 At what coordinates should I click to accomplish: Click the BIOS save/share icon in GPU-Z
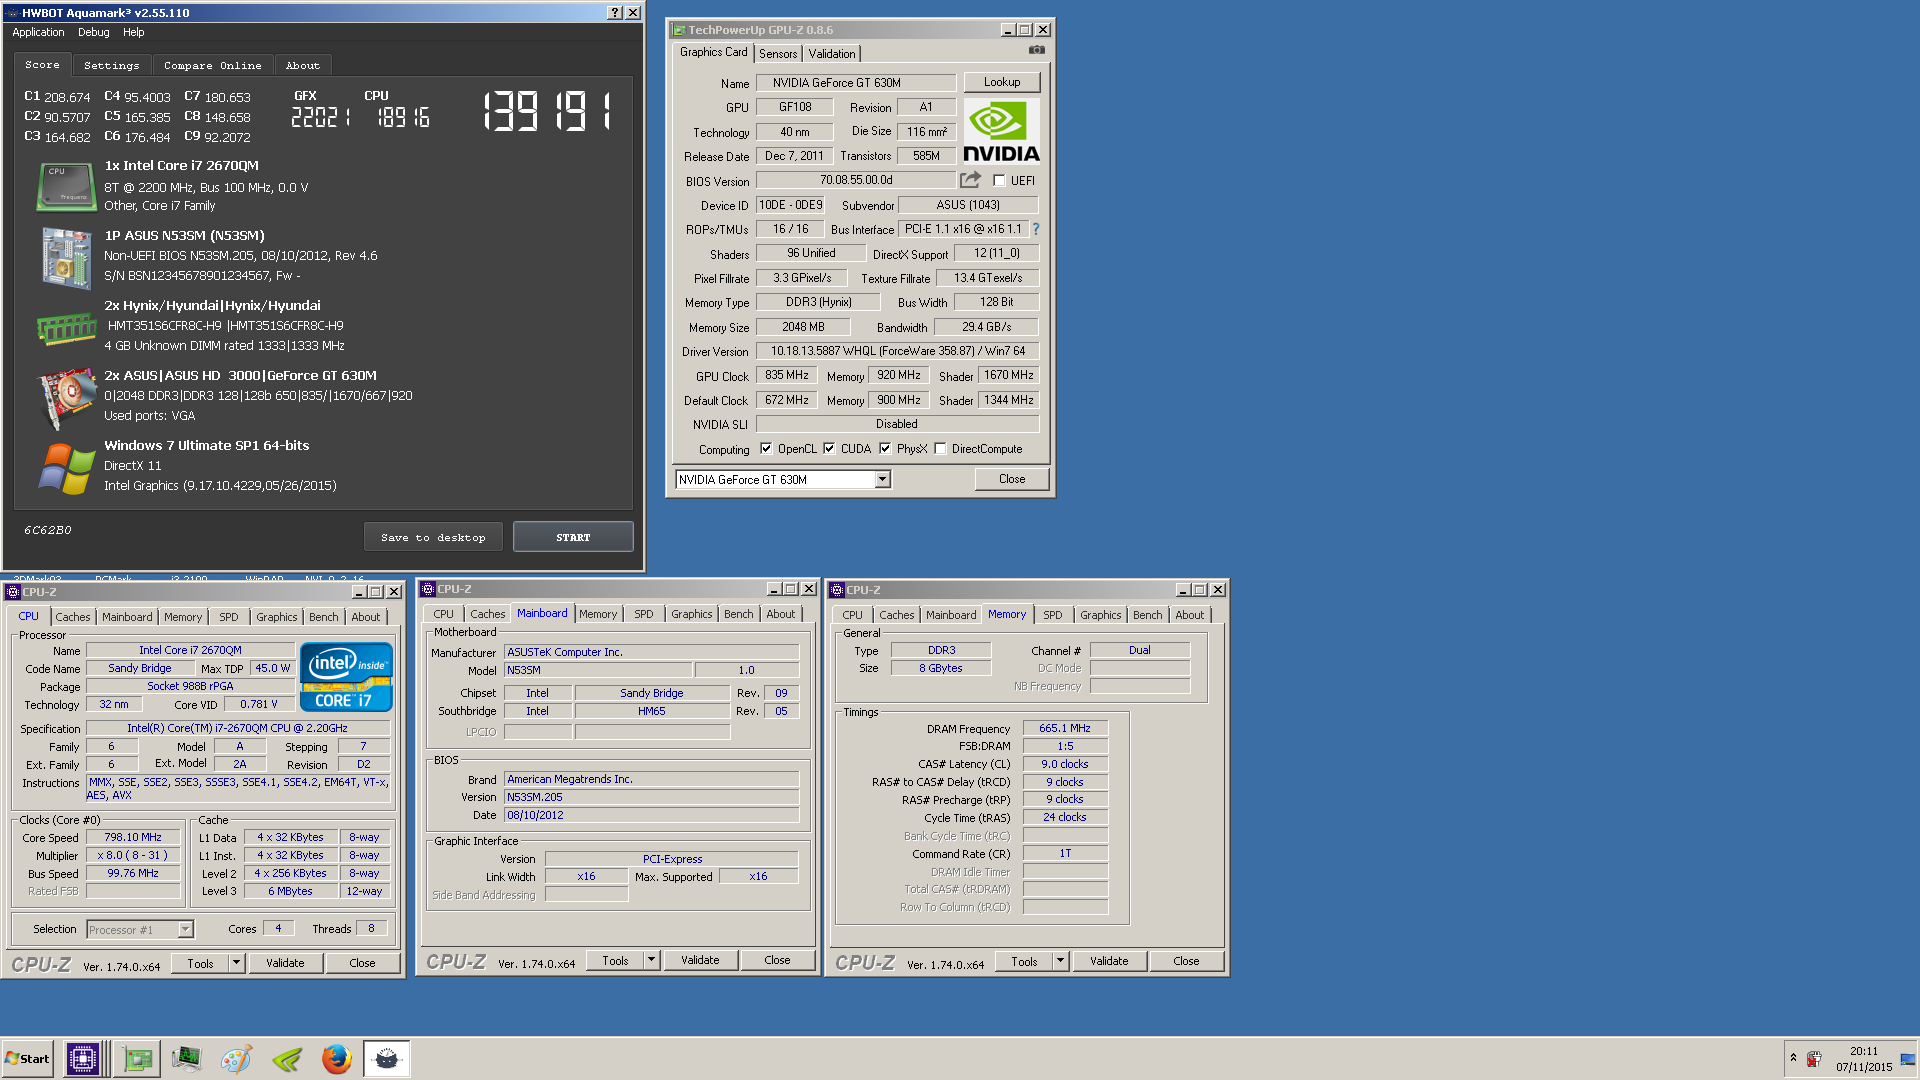970,180
